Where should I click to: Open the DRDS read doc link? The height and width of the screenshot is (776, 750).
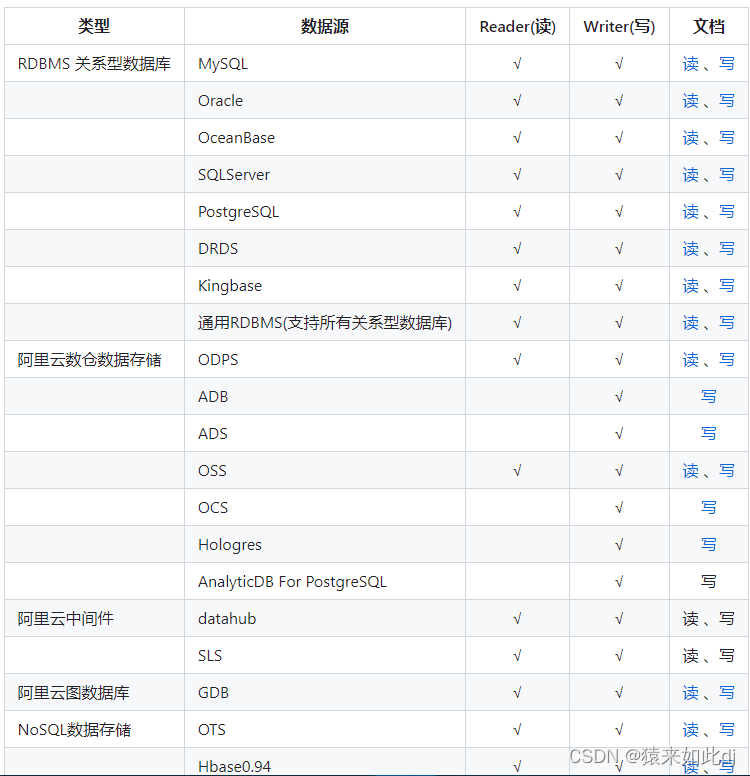point(691,248)
